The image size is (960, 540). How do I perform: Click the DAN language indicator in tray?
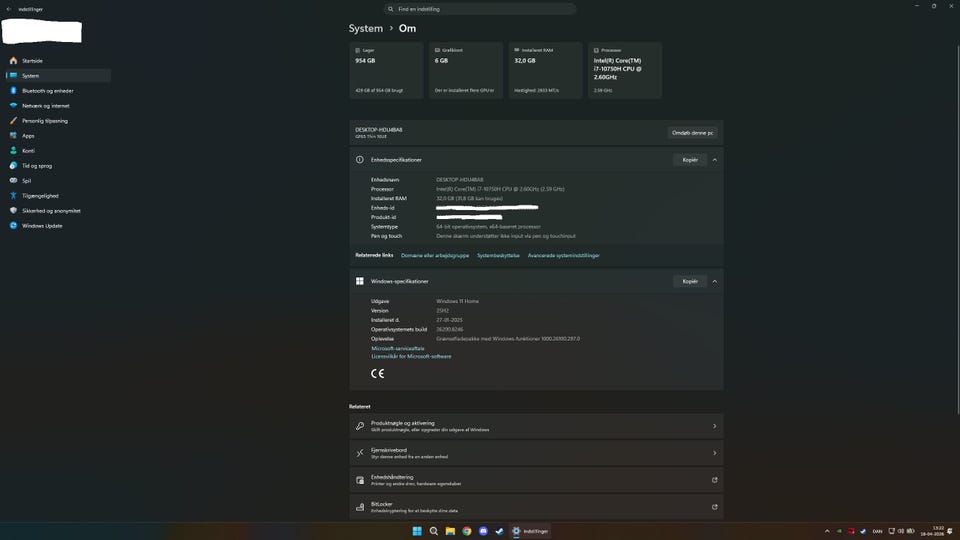coord(877,531)
